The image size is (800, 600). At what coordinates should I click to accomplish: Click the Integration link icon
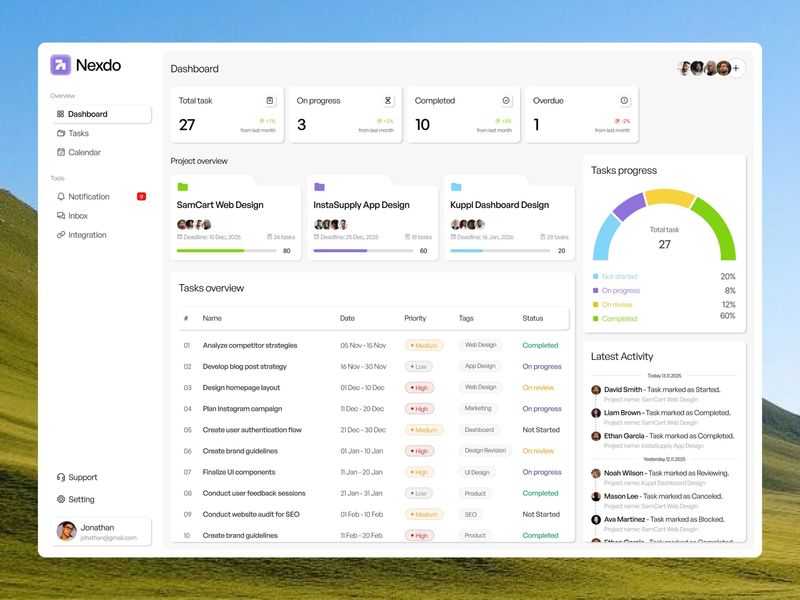pyautogui.click(x=61, y=234)
